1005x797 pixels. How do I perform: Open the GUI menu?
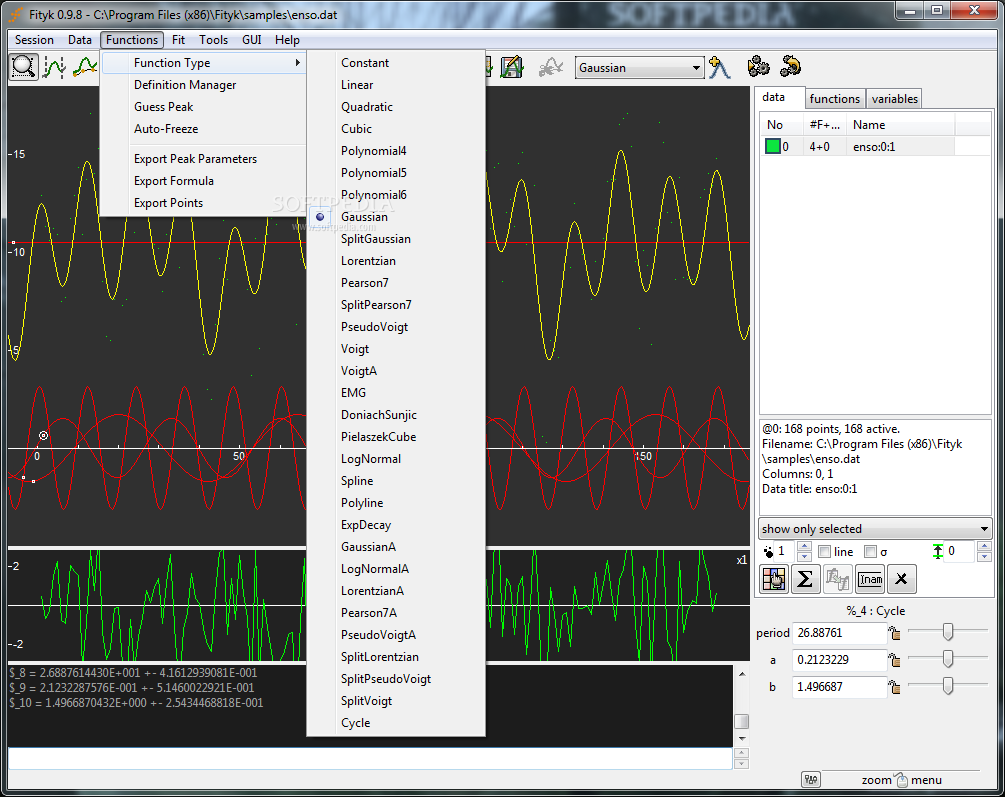252,40
